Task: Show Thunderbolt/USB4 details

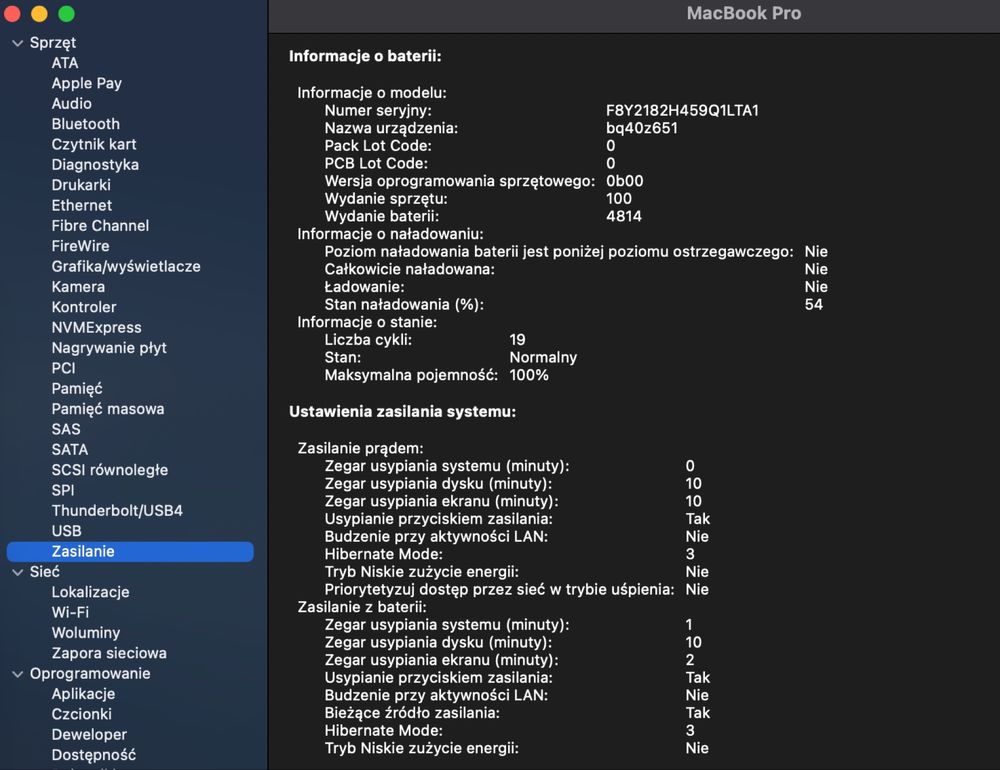Action: coord(117,511)
